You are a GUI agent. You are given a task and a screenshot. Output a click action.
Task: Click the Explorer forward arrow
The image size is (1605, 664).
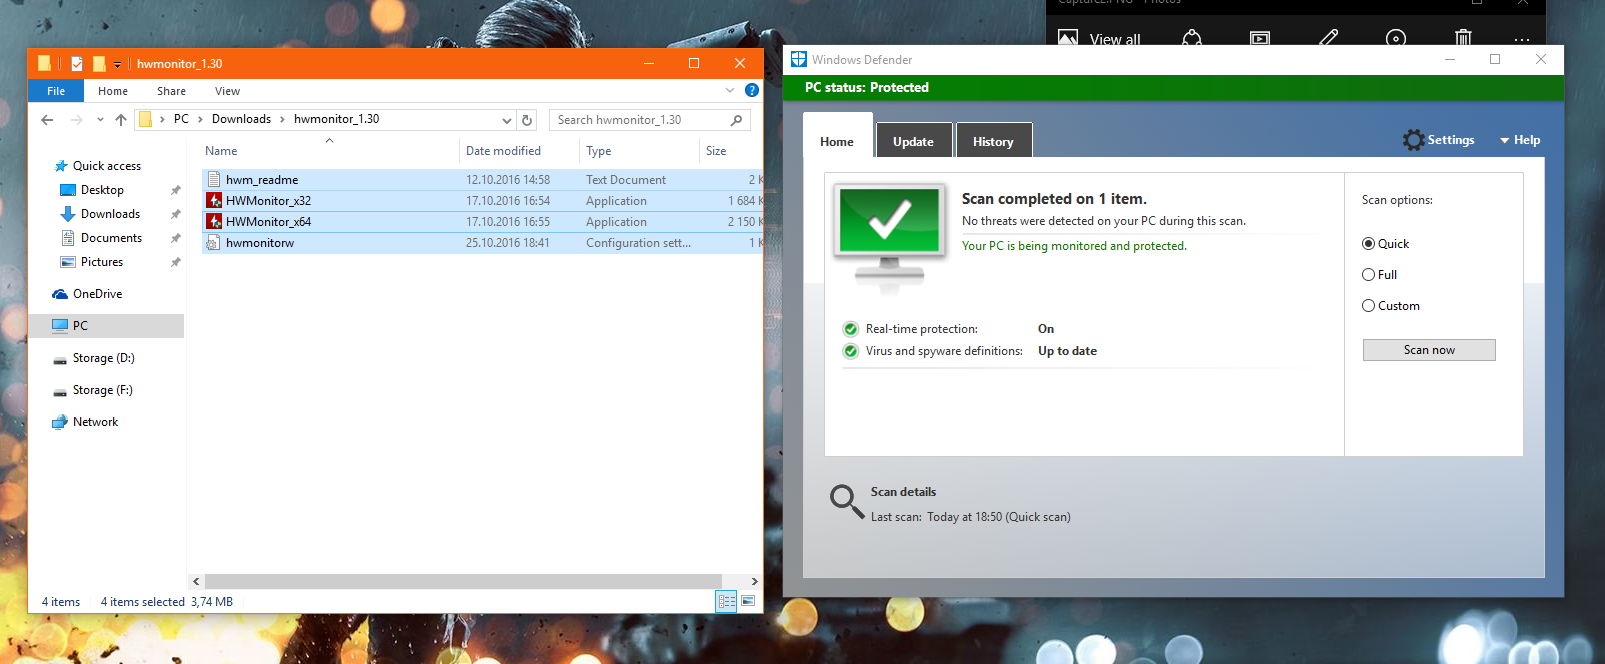tap(76, 120)
